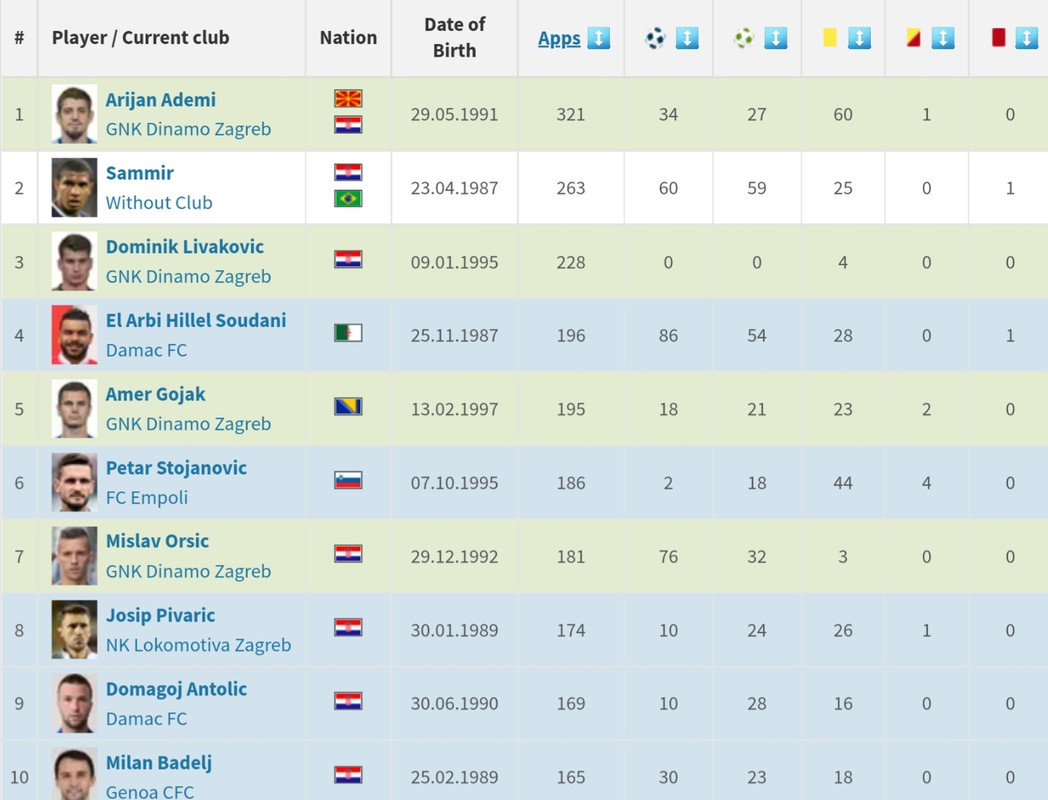Open FC Empoli club link
1048x800 pixels.
tap(147, 498)
